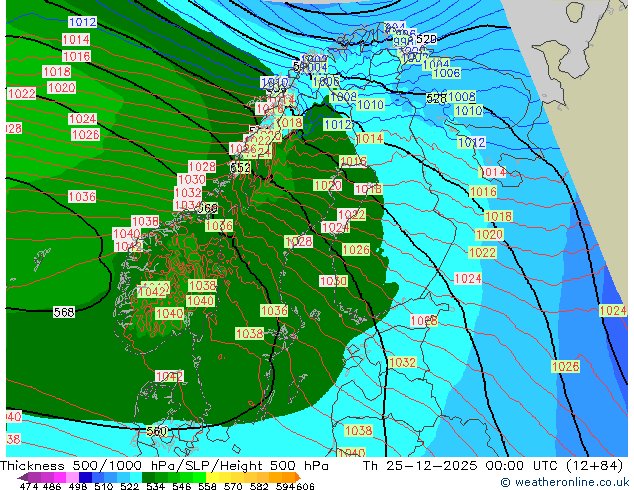Click the 1024 isobar label at the map's right edge
The height and width of the screenshot is (490, 634).
tap(613, 310)
